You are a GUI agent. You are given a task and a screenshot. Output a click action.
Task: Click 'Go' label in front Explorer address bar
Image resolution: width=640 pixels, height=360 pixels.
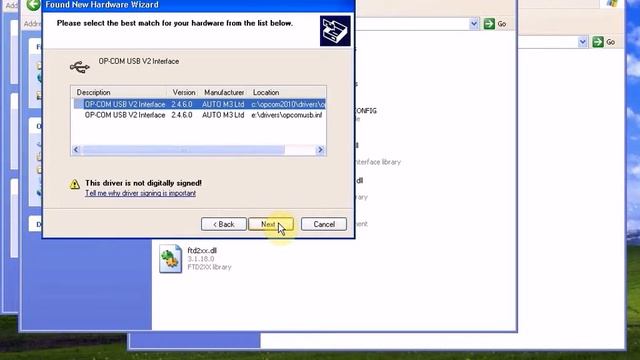tap(502, 24)
